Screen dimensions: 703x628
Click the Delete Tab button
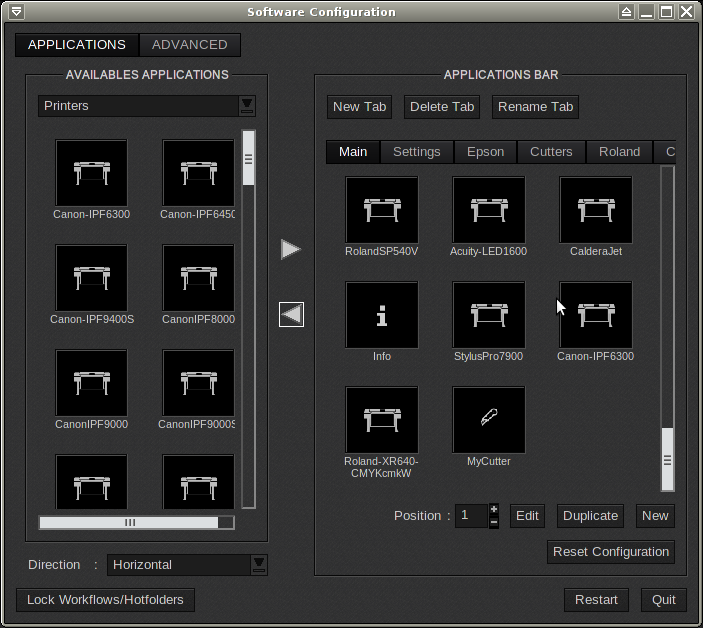click(x=442, y=107)
